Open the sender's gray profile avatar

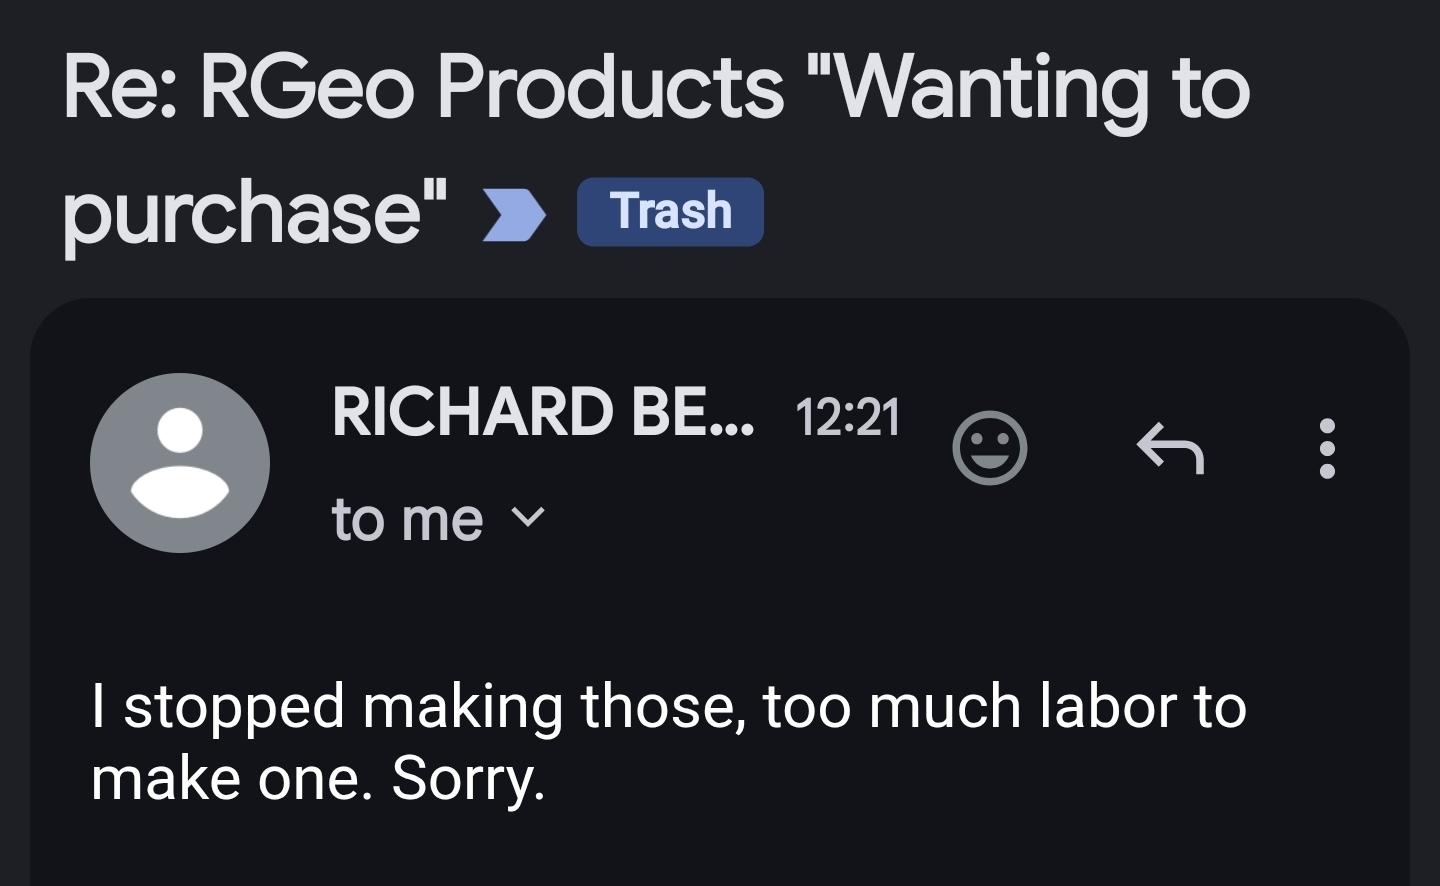pos(180,463)
